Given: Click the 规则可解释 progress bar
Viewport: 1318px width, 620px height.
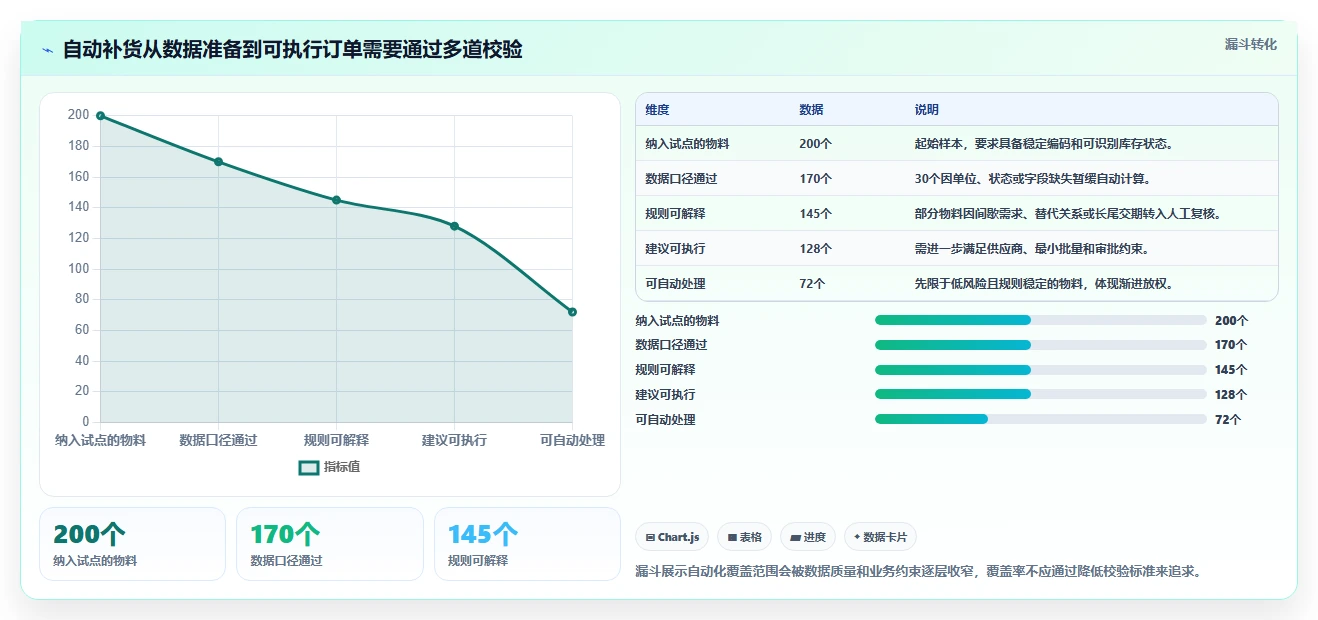Looking at the screenshot, I should (1040, 370).
